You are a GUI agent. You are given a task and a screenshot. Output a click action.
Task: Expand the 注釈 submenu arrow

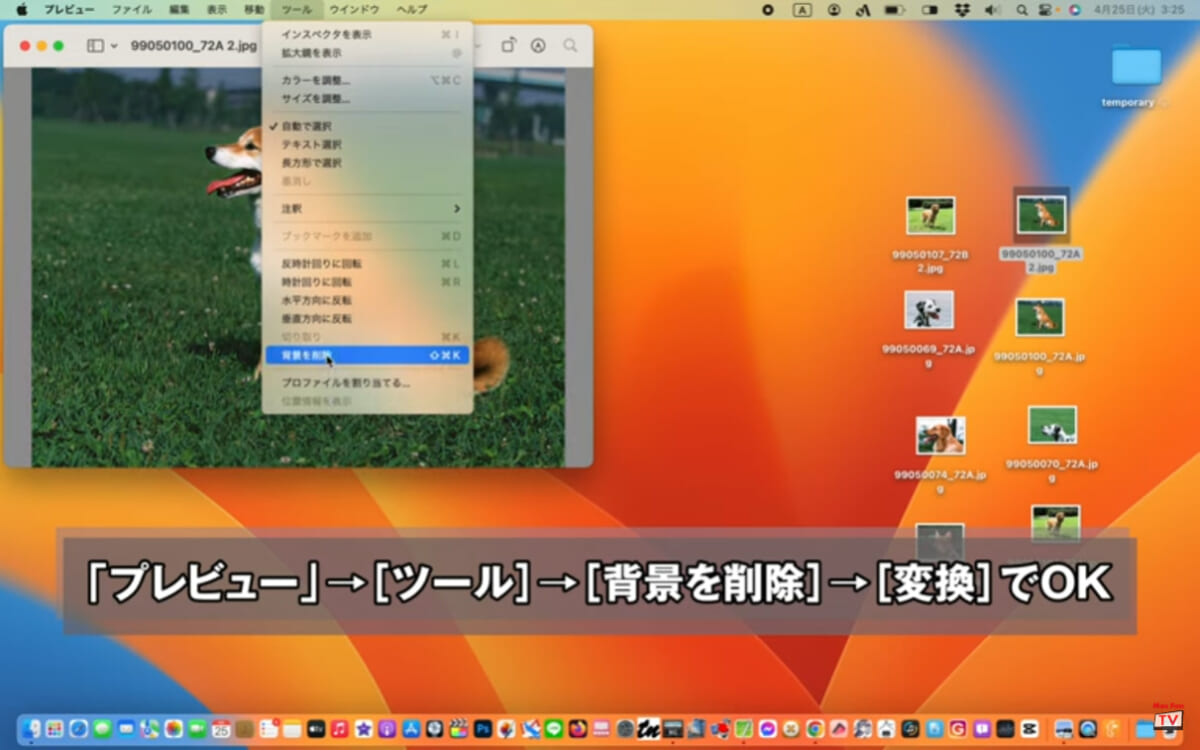(457, 208)
